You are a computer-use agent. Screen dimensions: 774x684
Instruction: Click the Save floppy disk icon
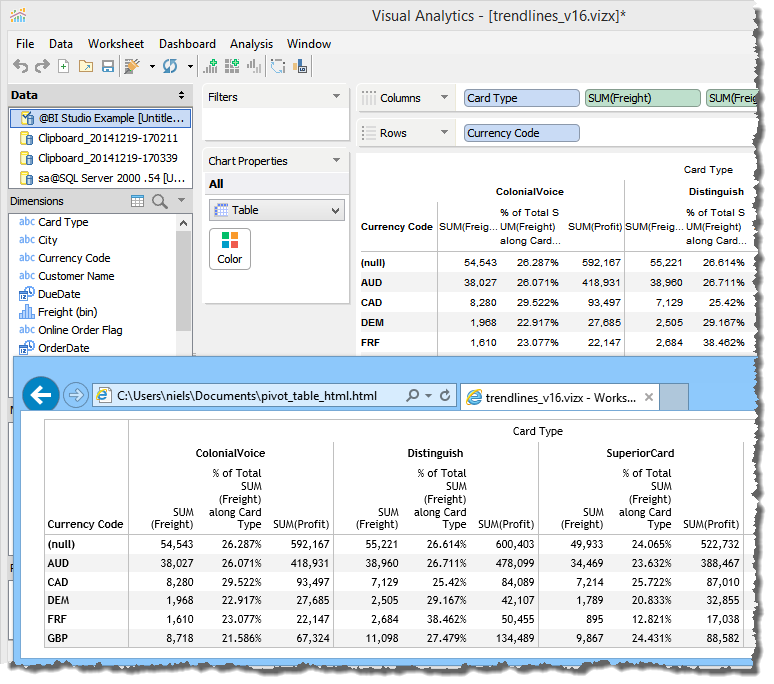(107, 67)
